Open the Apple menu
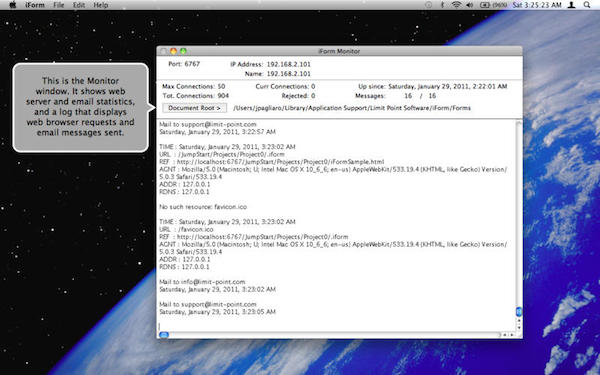 click(13, 5)
